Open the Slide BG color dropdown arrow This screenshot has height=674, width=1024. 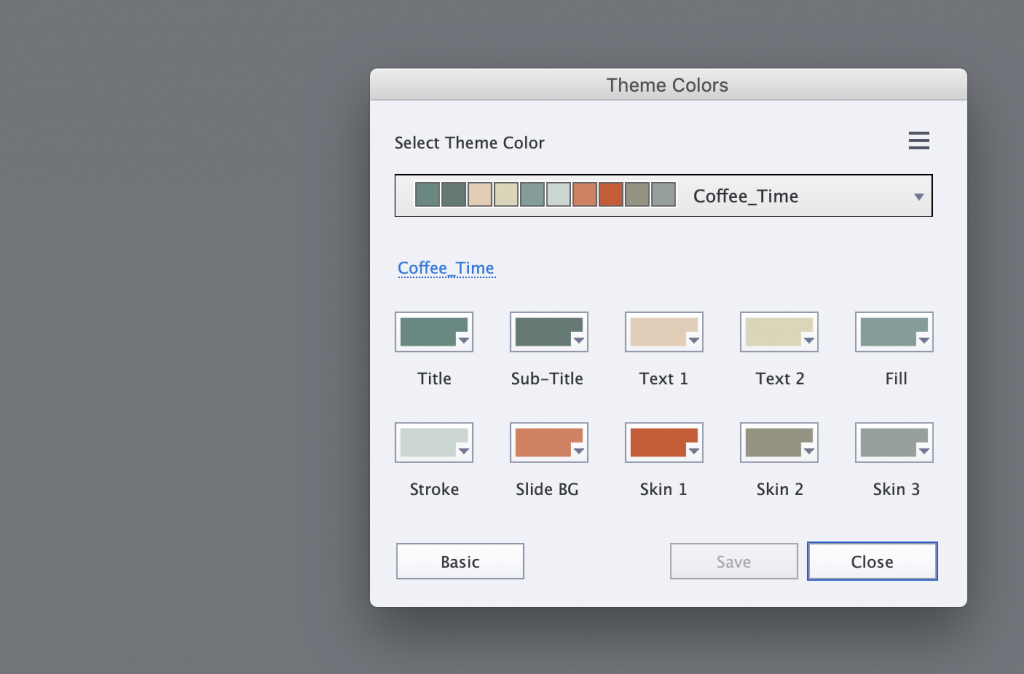click(x=578, y=451)
